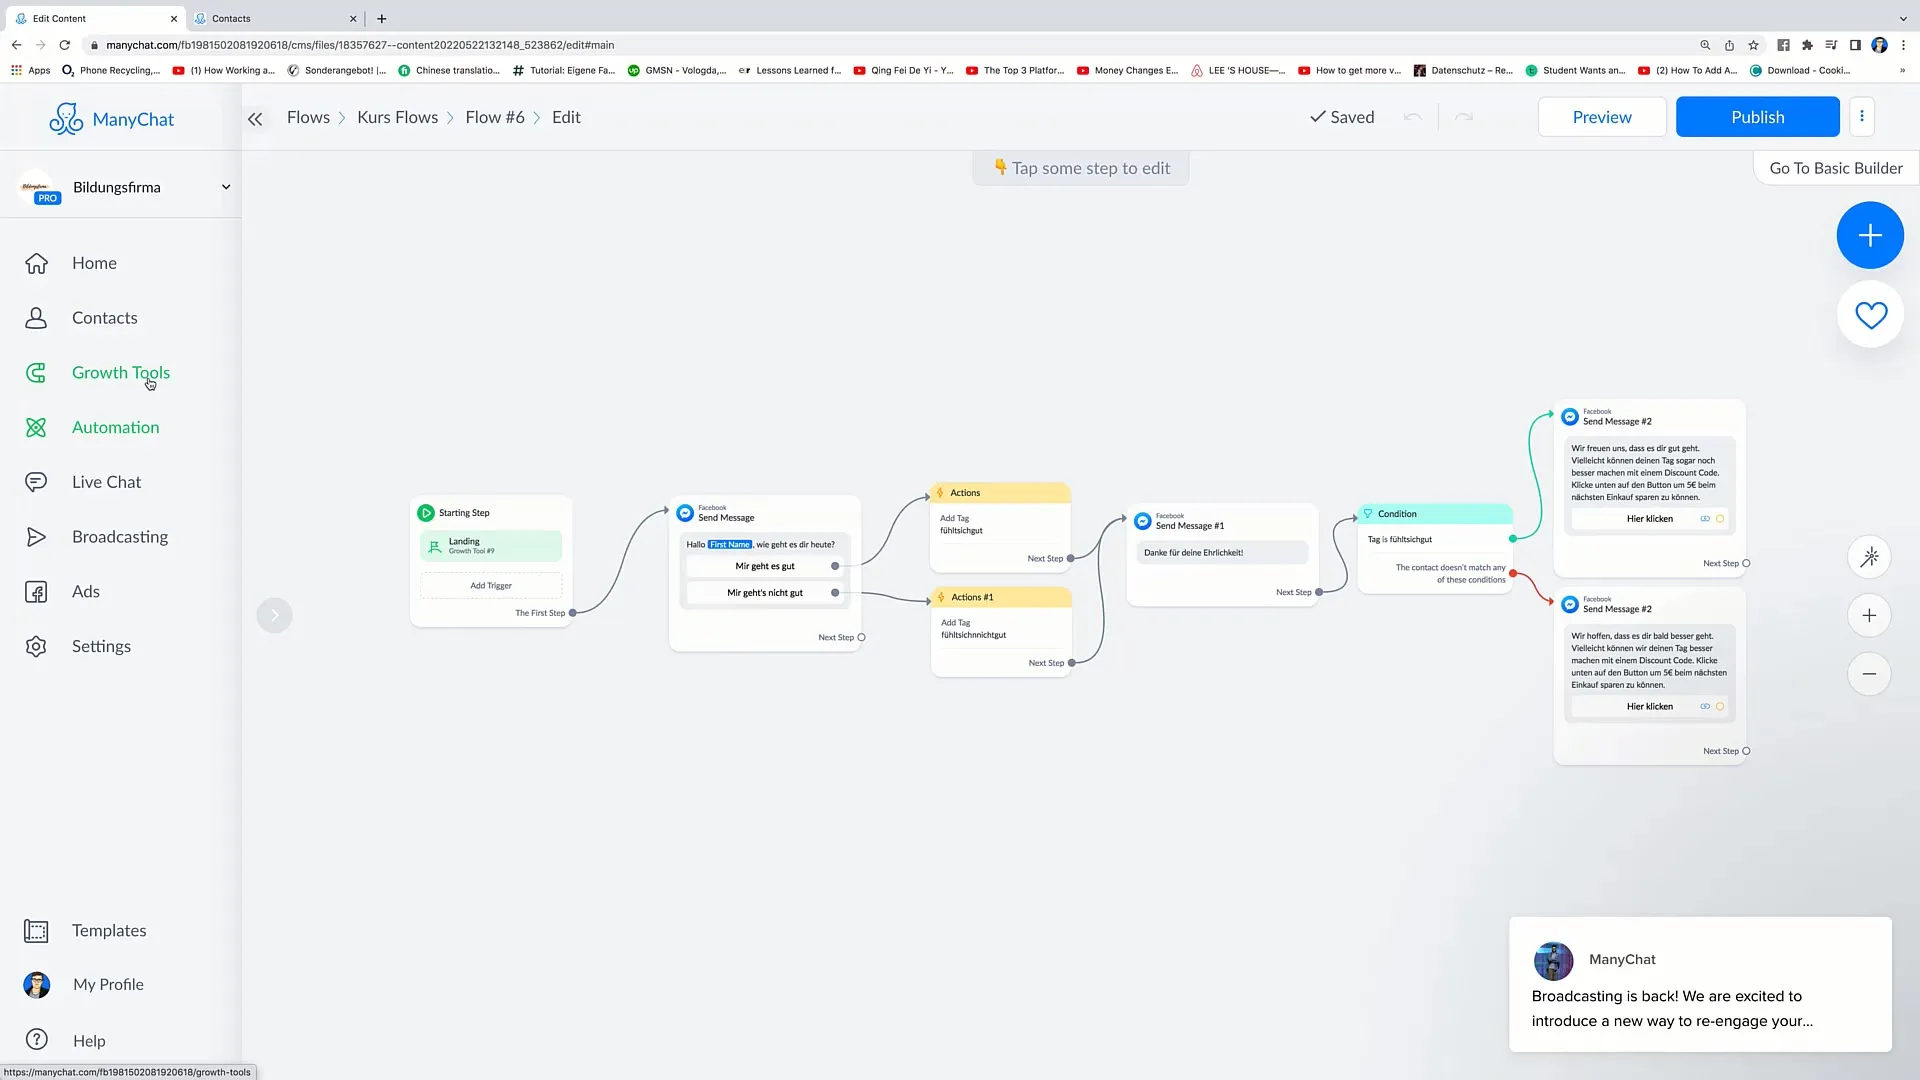This screenshot has width=1920, height=1080.
Task: Click the magic wand auto-arrange icon
Action: (x=1869, y=557)
